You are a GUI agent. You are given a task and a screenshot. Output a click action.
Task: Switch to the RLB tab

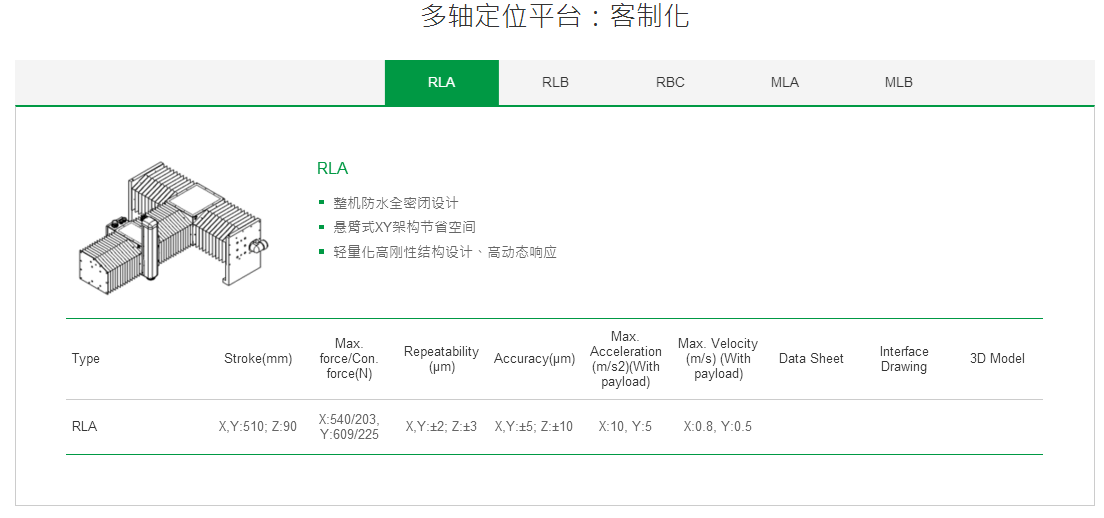(555, 82)
